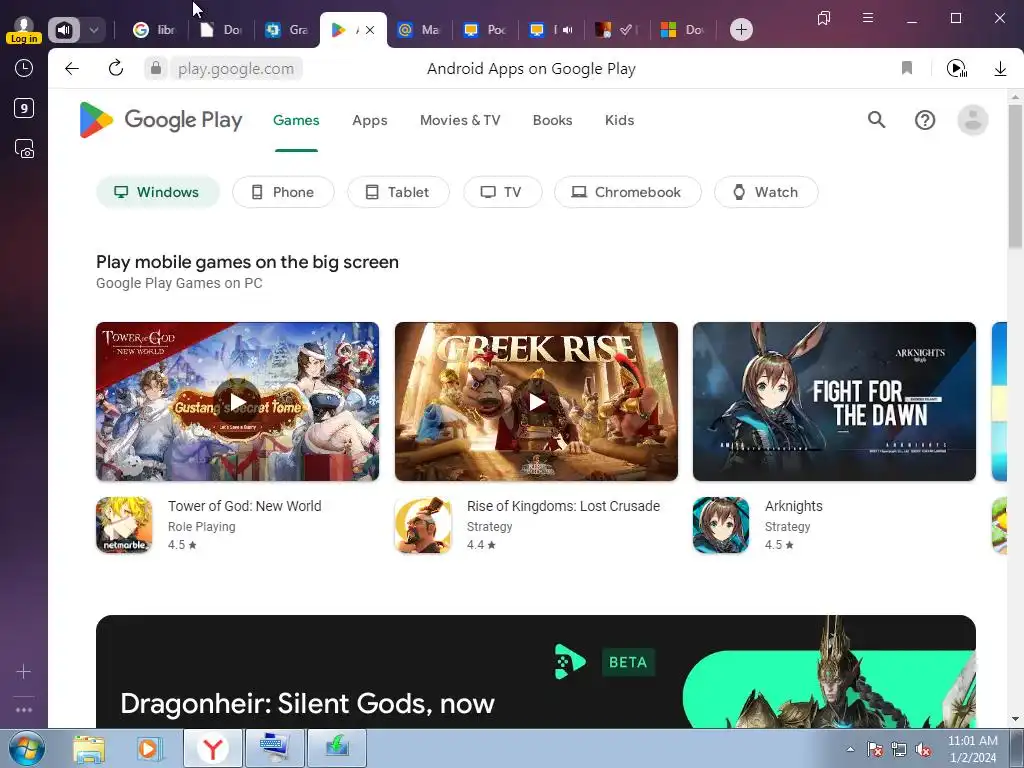This screenshot has width=1024, height=768.
Task: Open the Books section
Action: [552, 120]
